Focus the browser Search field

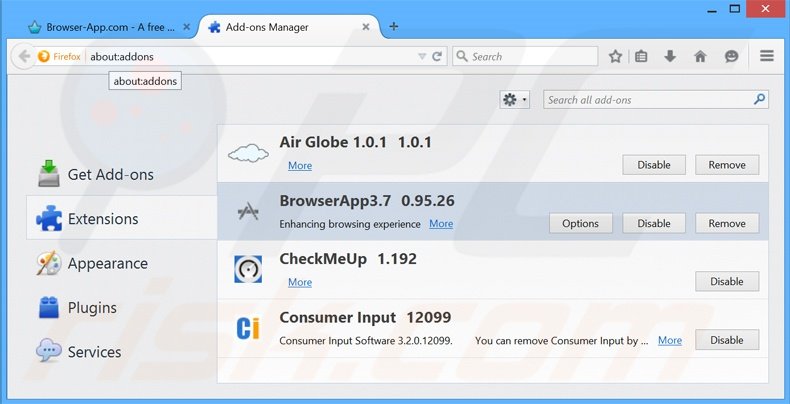[x=525, y=56]
